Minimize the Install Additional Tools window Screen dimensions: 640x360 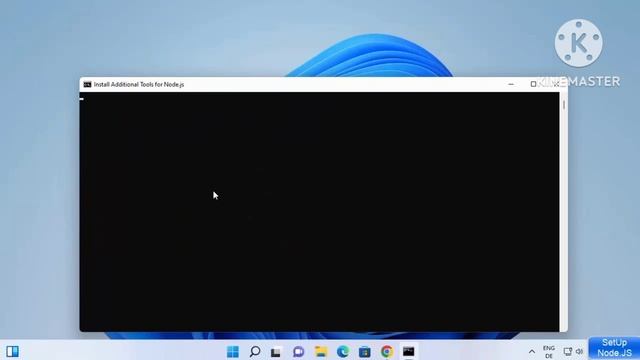click(511, 84)
